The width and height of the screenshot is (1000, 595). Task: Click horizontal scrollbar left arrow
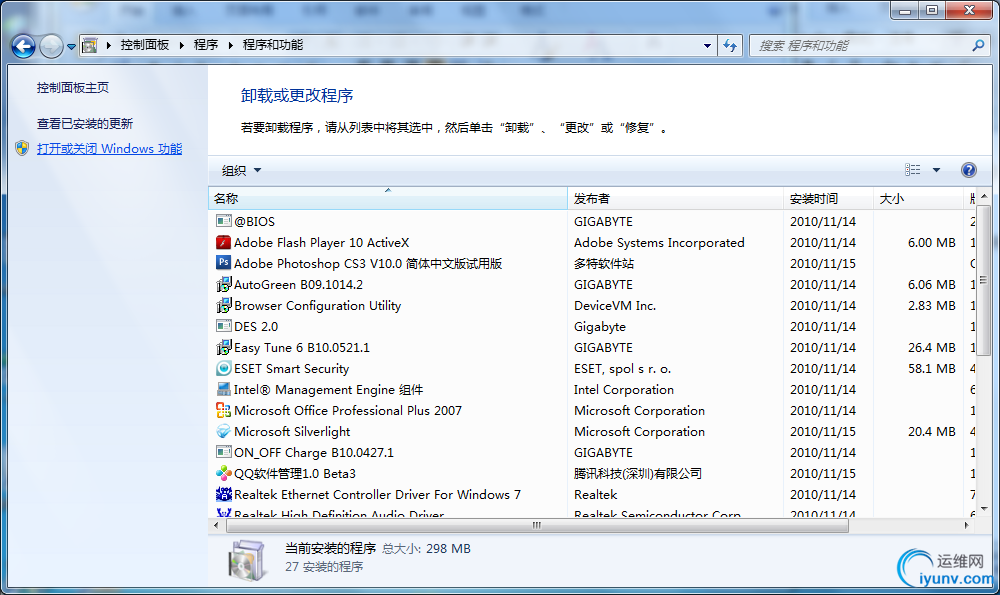coord(216,525)
